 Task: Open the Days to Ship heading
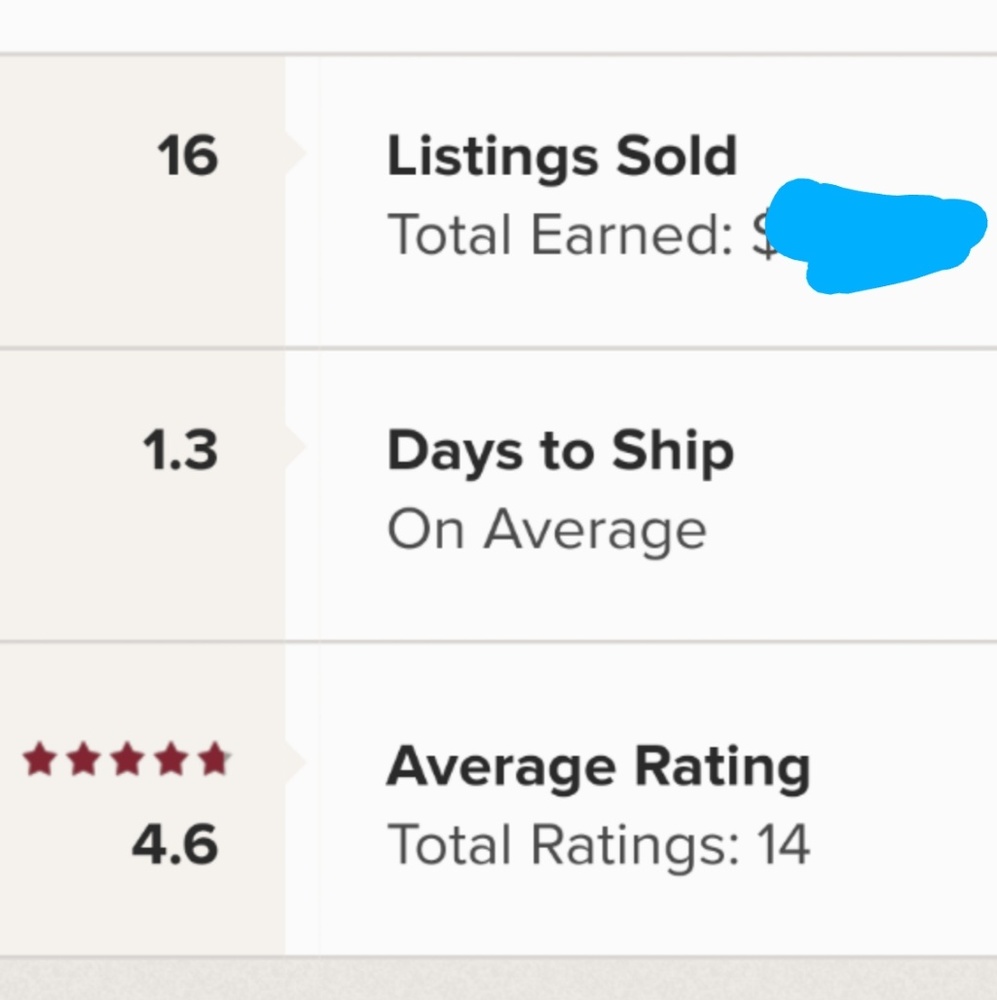[560, 451]
